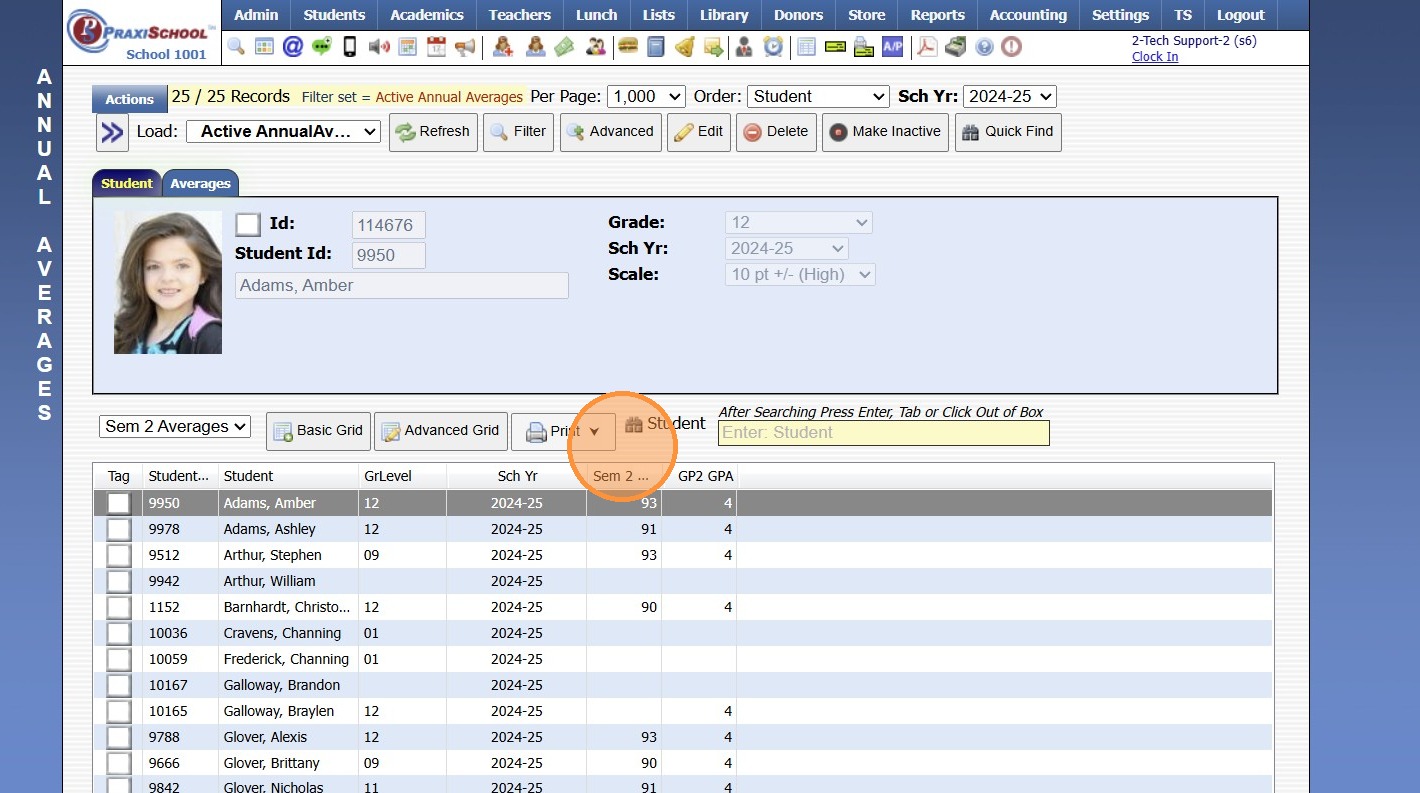Click the mobile phone icon
1420x793 pixels.
pyautogui.click(x=350, y=46)
